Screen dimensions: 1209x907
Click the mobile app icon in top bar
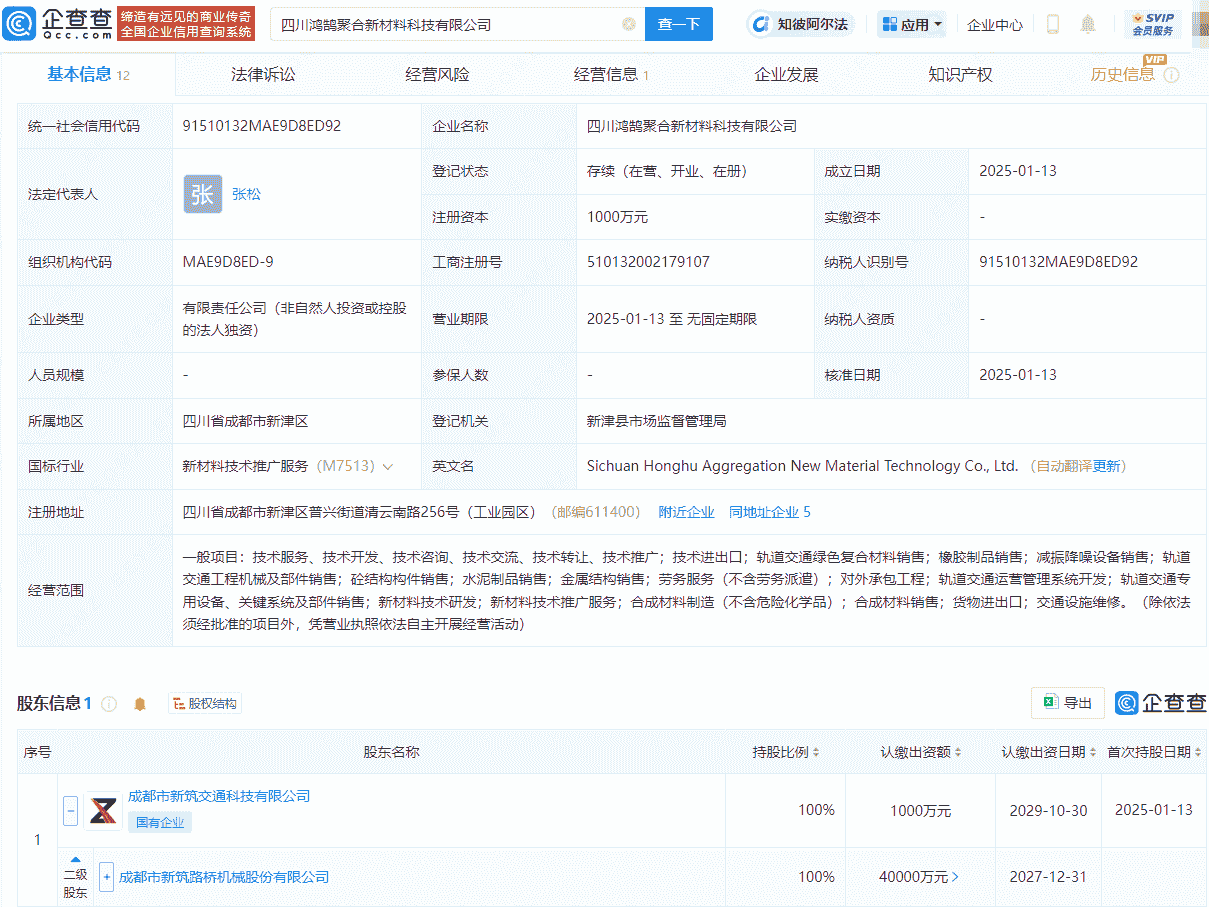(x=1051, y=23)
